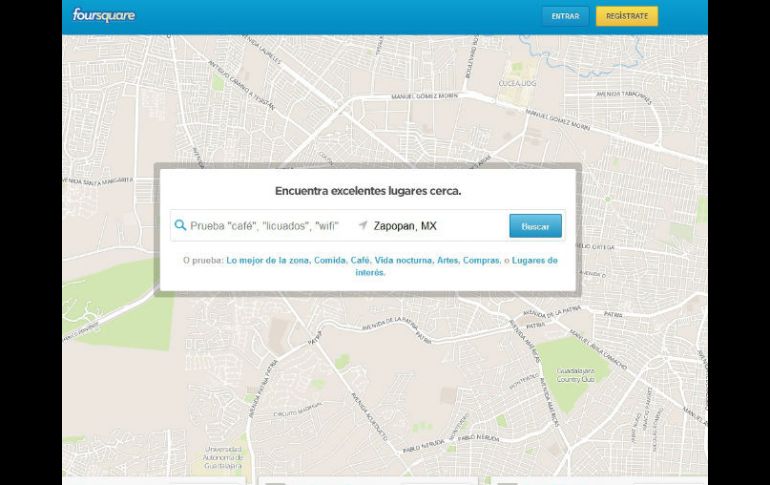This screenshot has width=770, height=485.
Task: Choose the Café category link
Action: pos(360,260)
